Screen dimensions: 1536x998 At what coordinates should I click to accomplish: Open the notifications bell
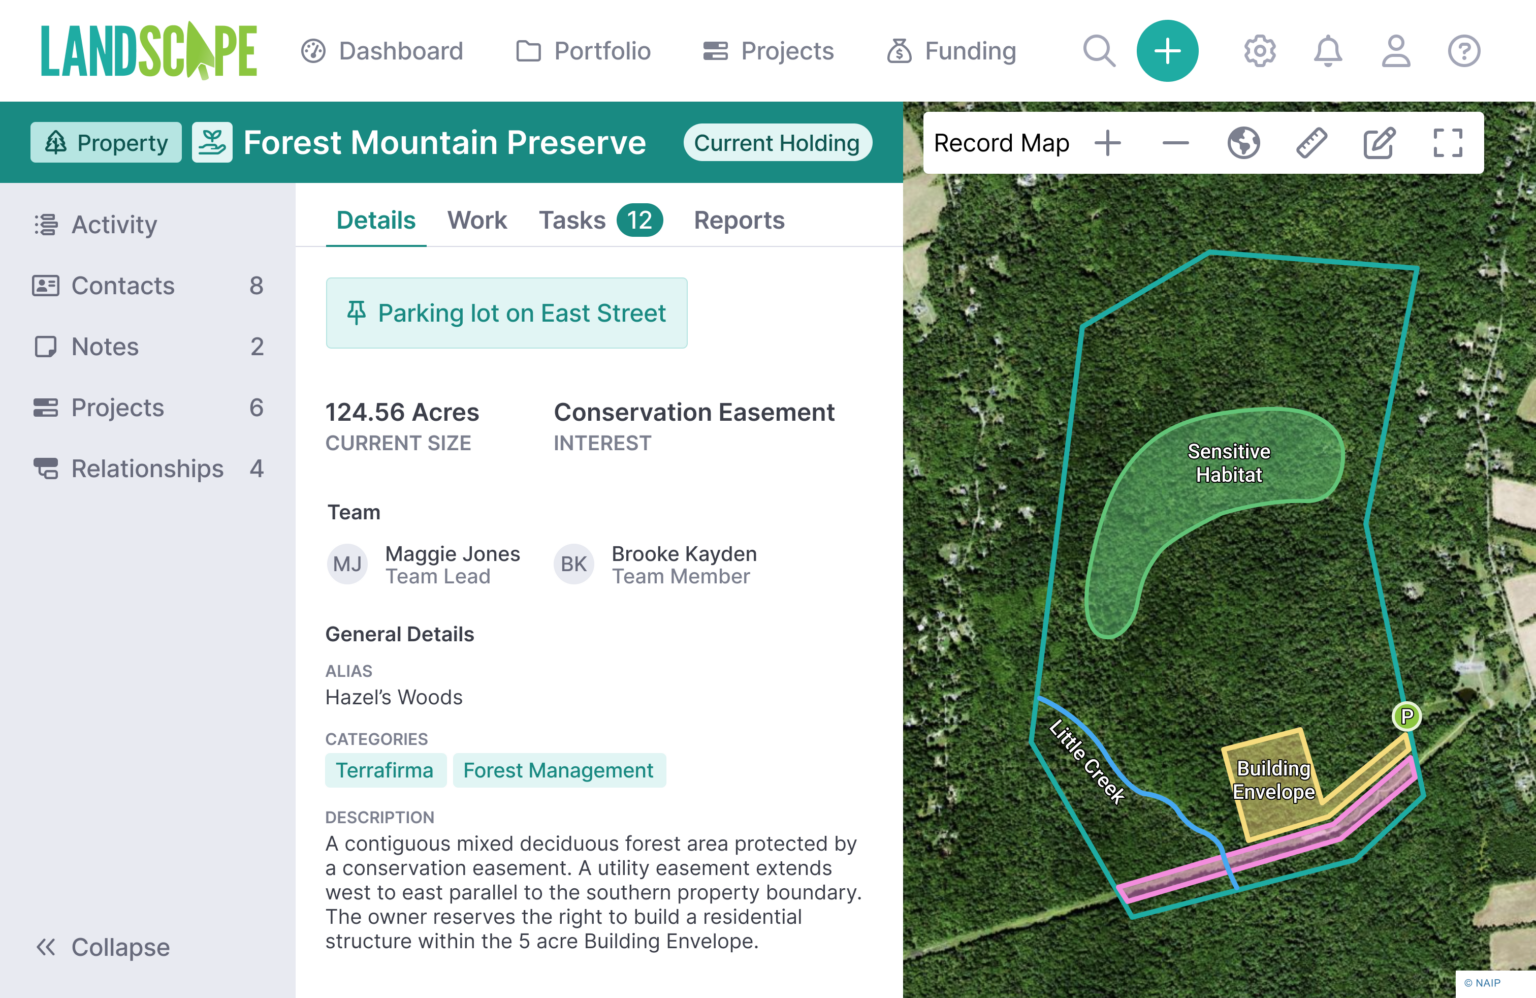(x=1327, y=51)
